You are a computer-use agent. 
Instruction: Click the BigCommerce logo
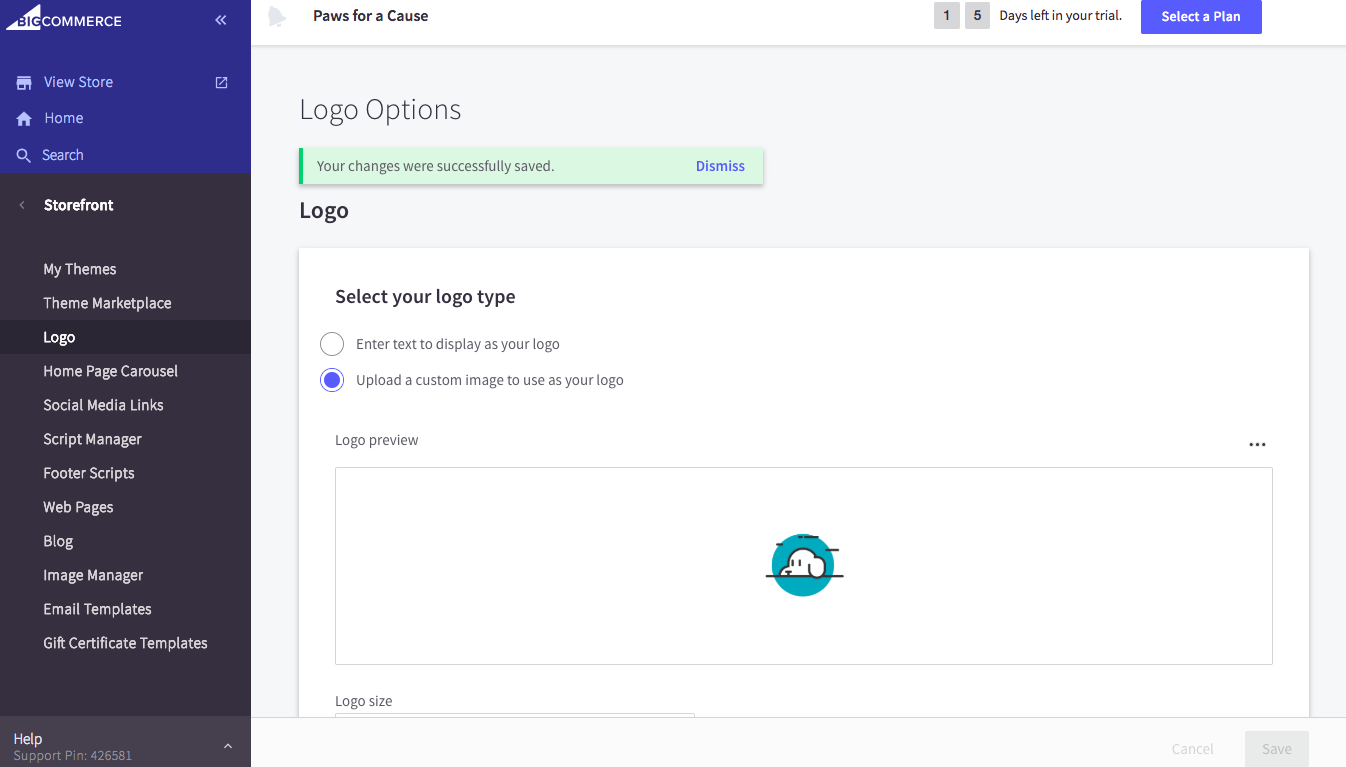point(64,18)
